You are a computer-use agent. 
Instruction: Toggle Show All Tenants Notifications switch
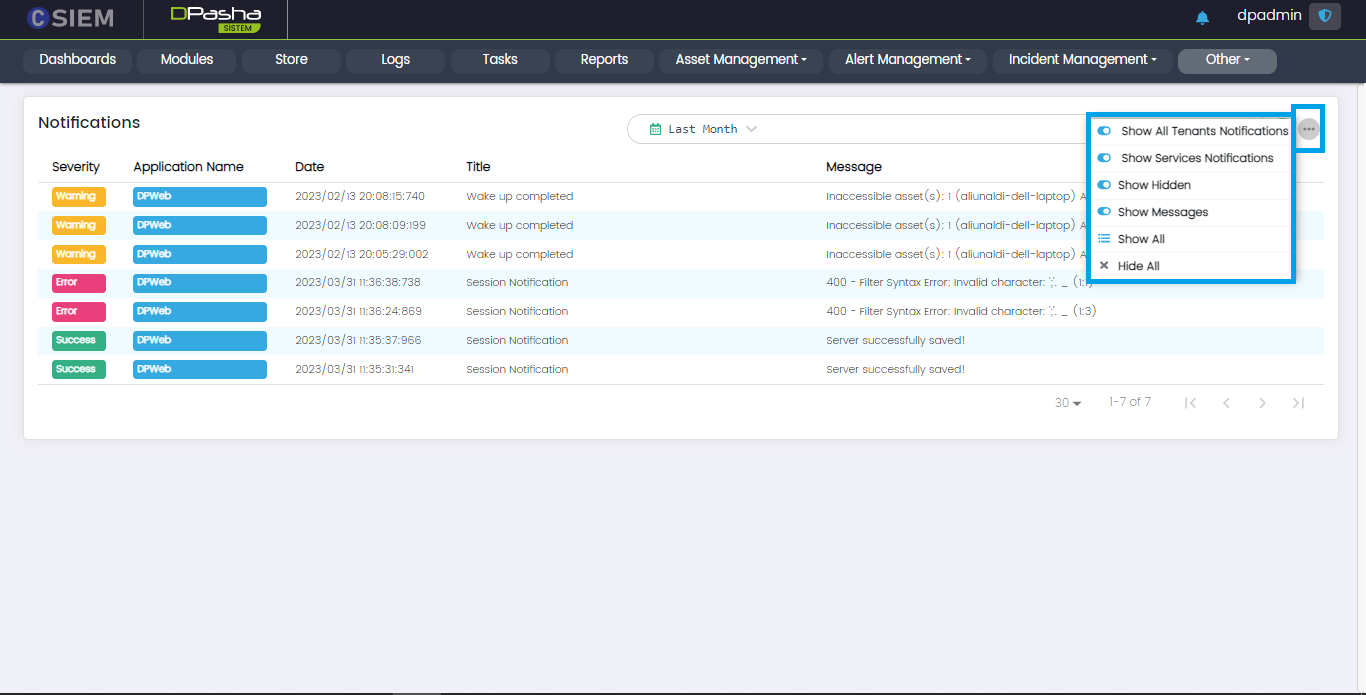pyautogui.click(x=1104, y=131)
